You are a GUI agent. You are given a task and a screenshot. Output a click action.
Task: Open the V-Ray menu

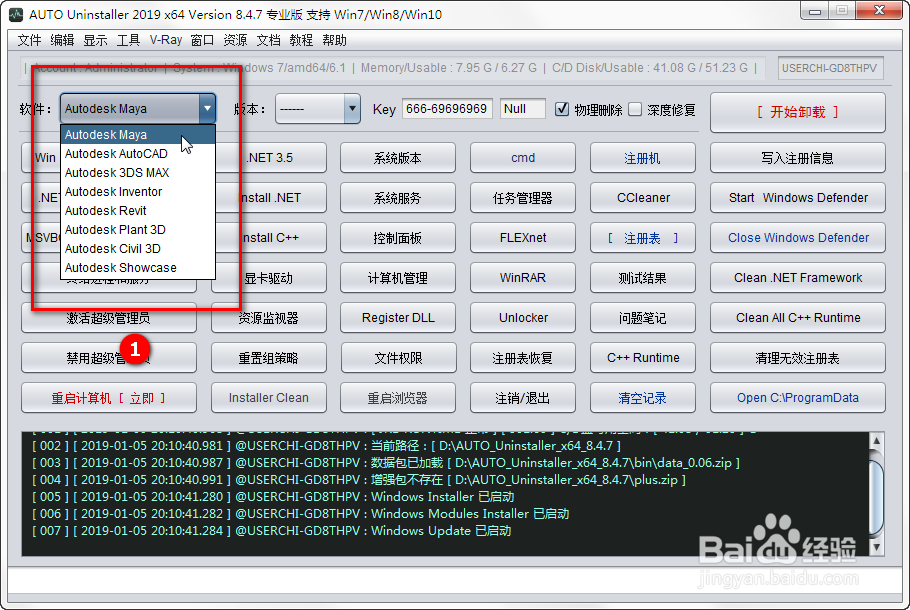pyautogui.click(x=165, y=40)
